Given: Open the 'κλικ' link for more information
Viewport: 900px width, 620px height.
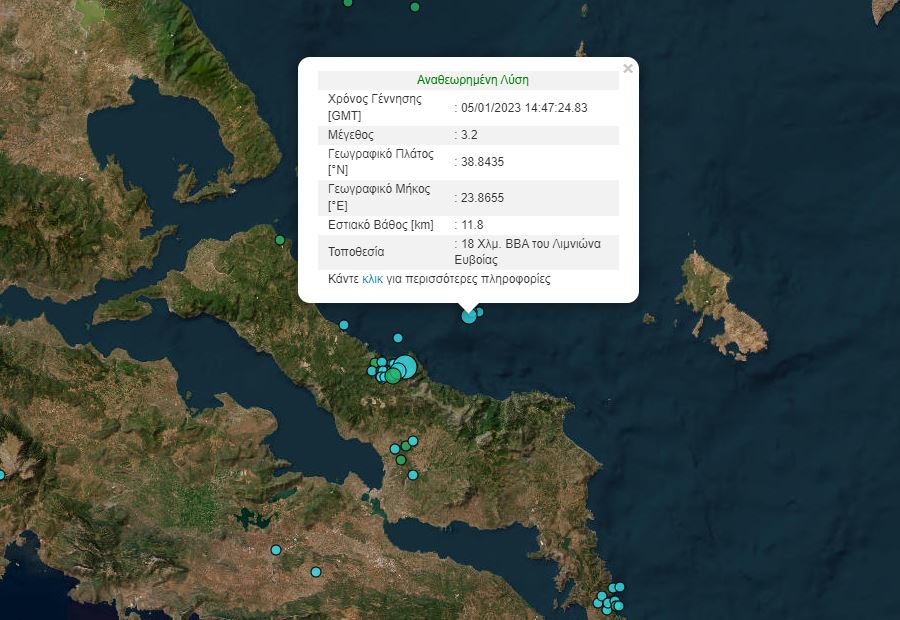Looking at the screenshot, I should [x=372, y=280].
